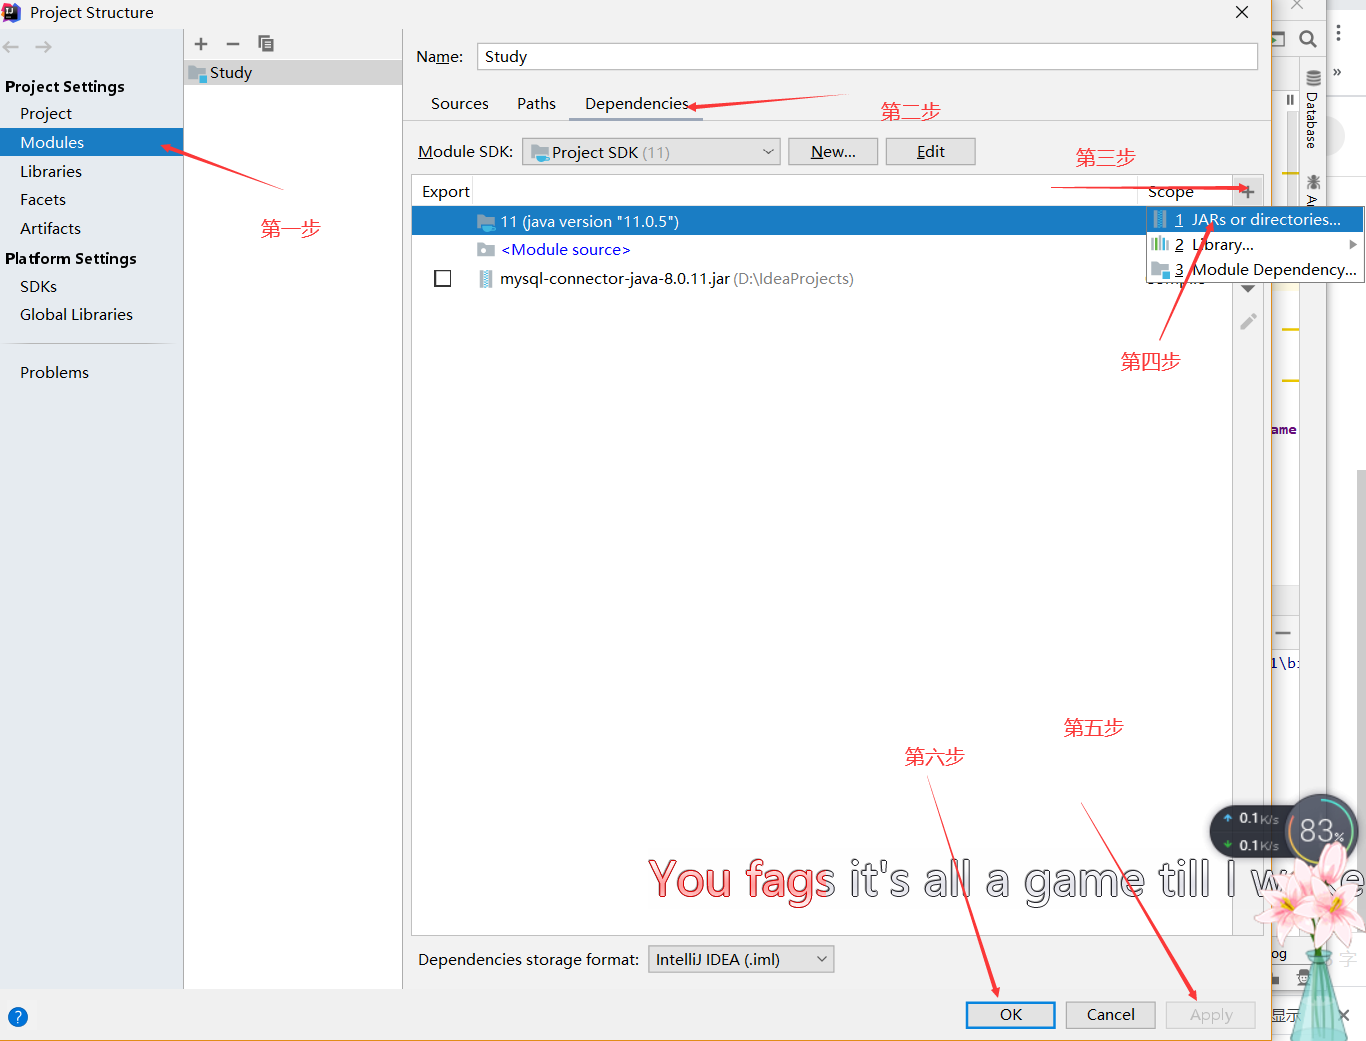This screenshot has height=1041, width=1366.
Task: Choose Module Dependency... menu item
Action: tap(1255, 270)
